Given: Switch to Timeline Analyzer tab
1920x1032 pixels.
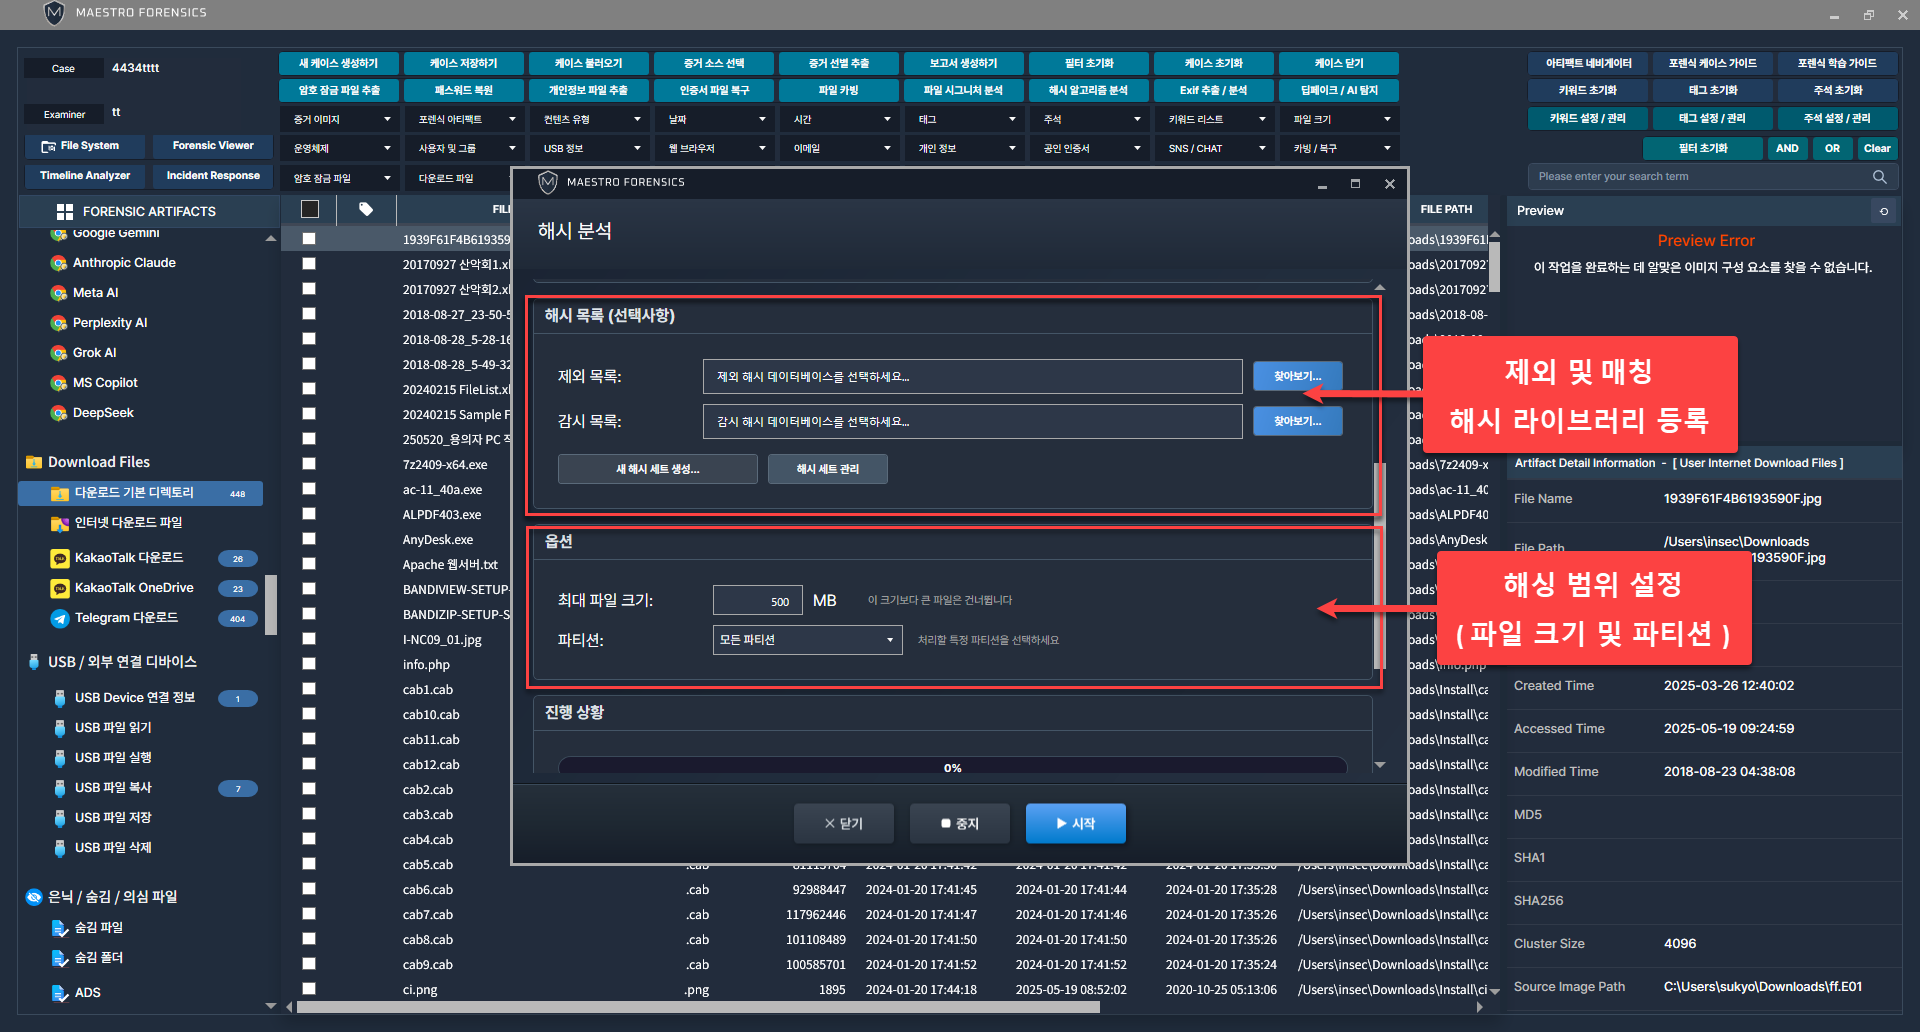Looking at the screenshot, I should [x=85, y=176].
